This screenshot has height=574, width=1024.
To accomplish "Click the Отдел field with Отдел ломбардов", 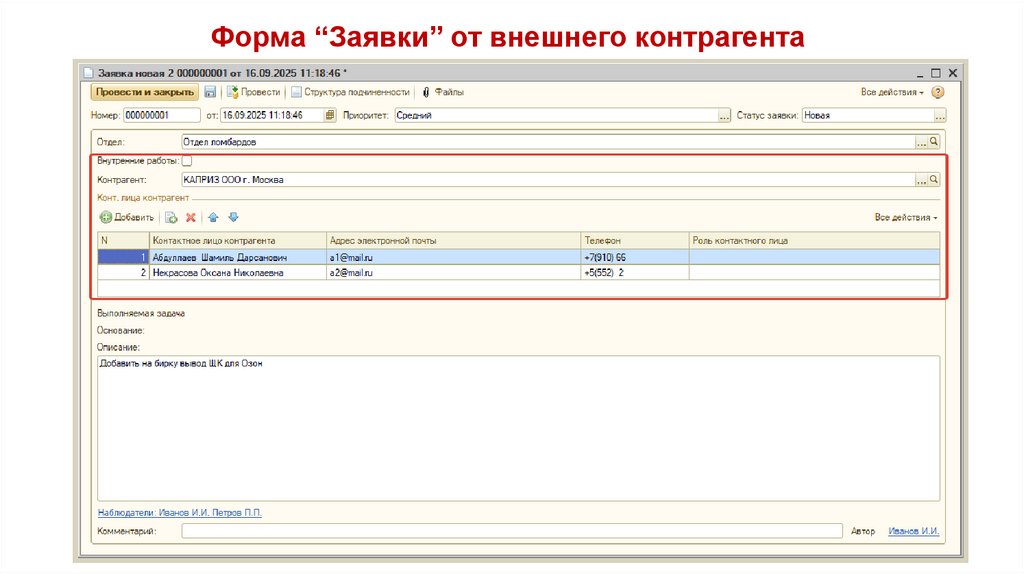I will [548, 142].
